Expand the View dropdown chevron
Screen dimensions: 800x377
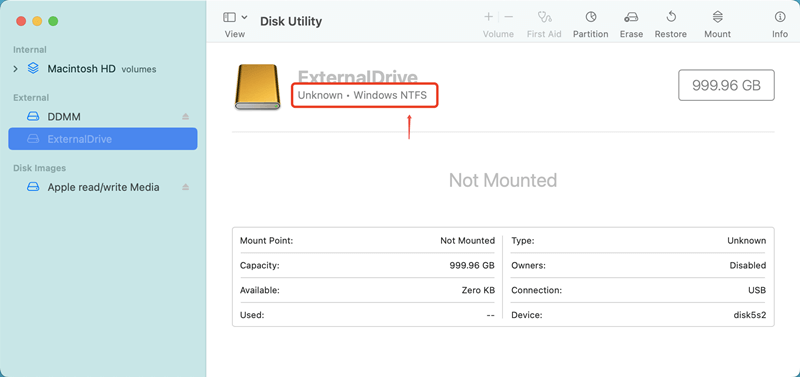point(244,17)
